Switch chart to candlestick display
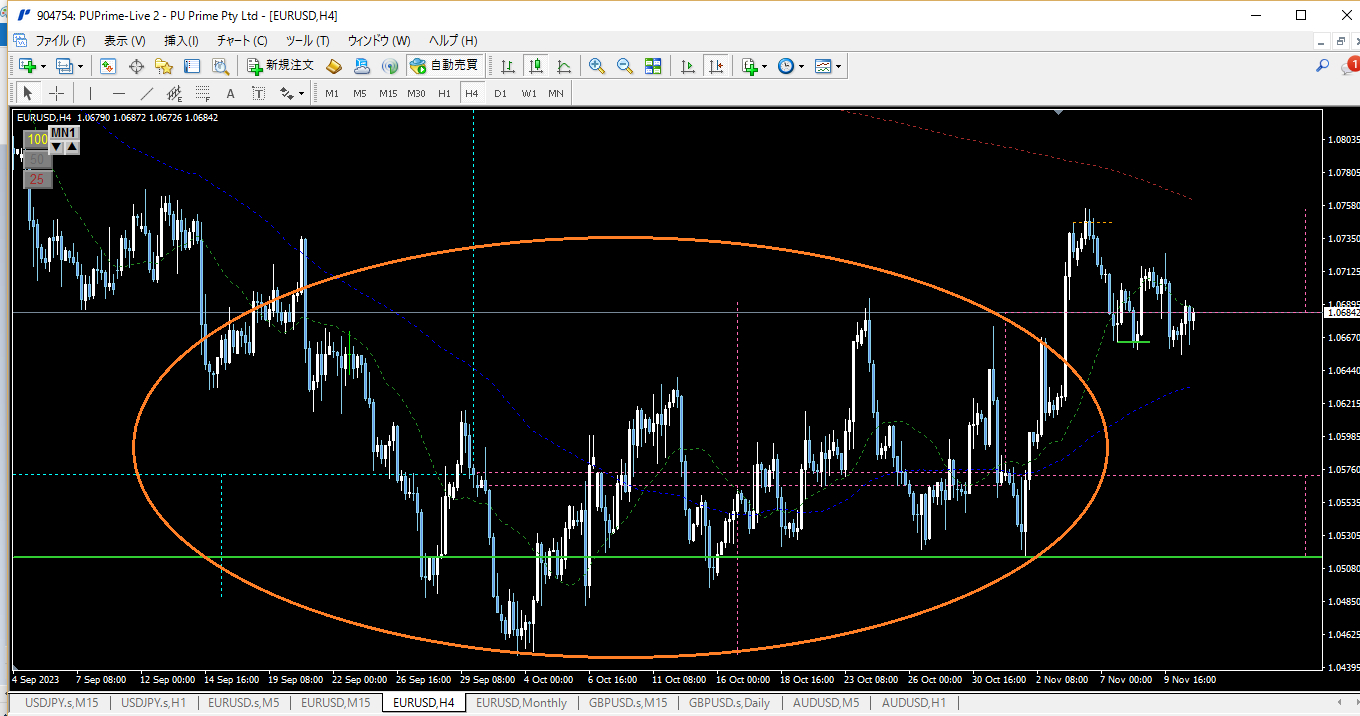 click(536, 66)
